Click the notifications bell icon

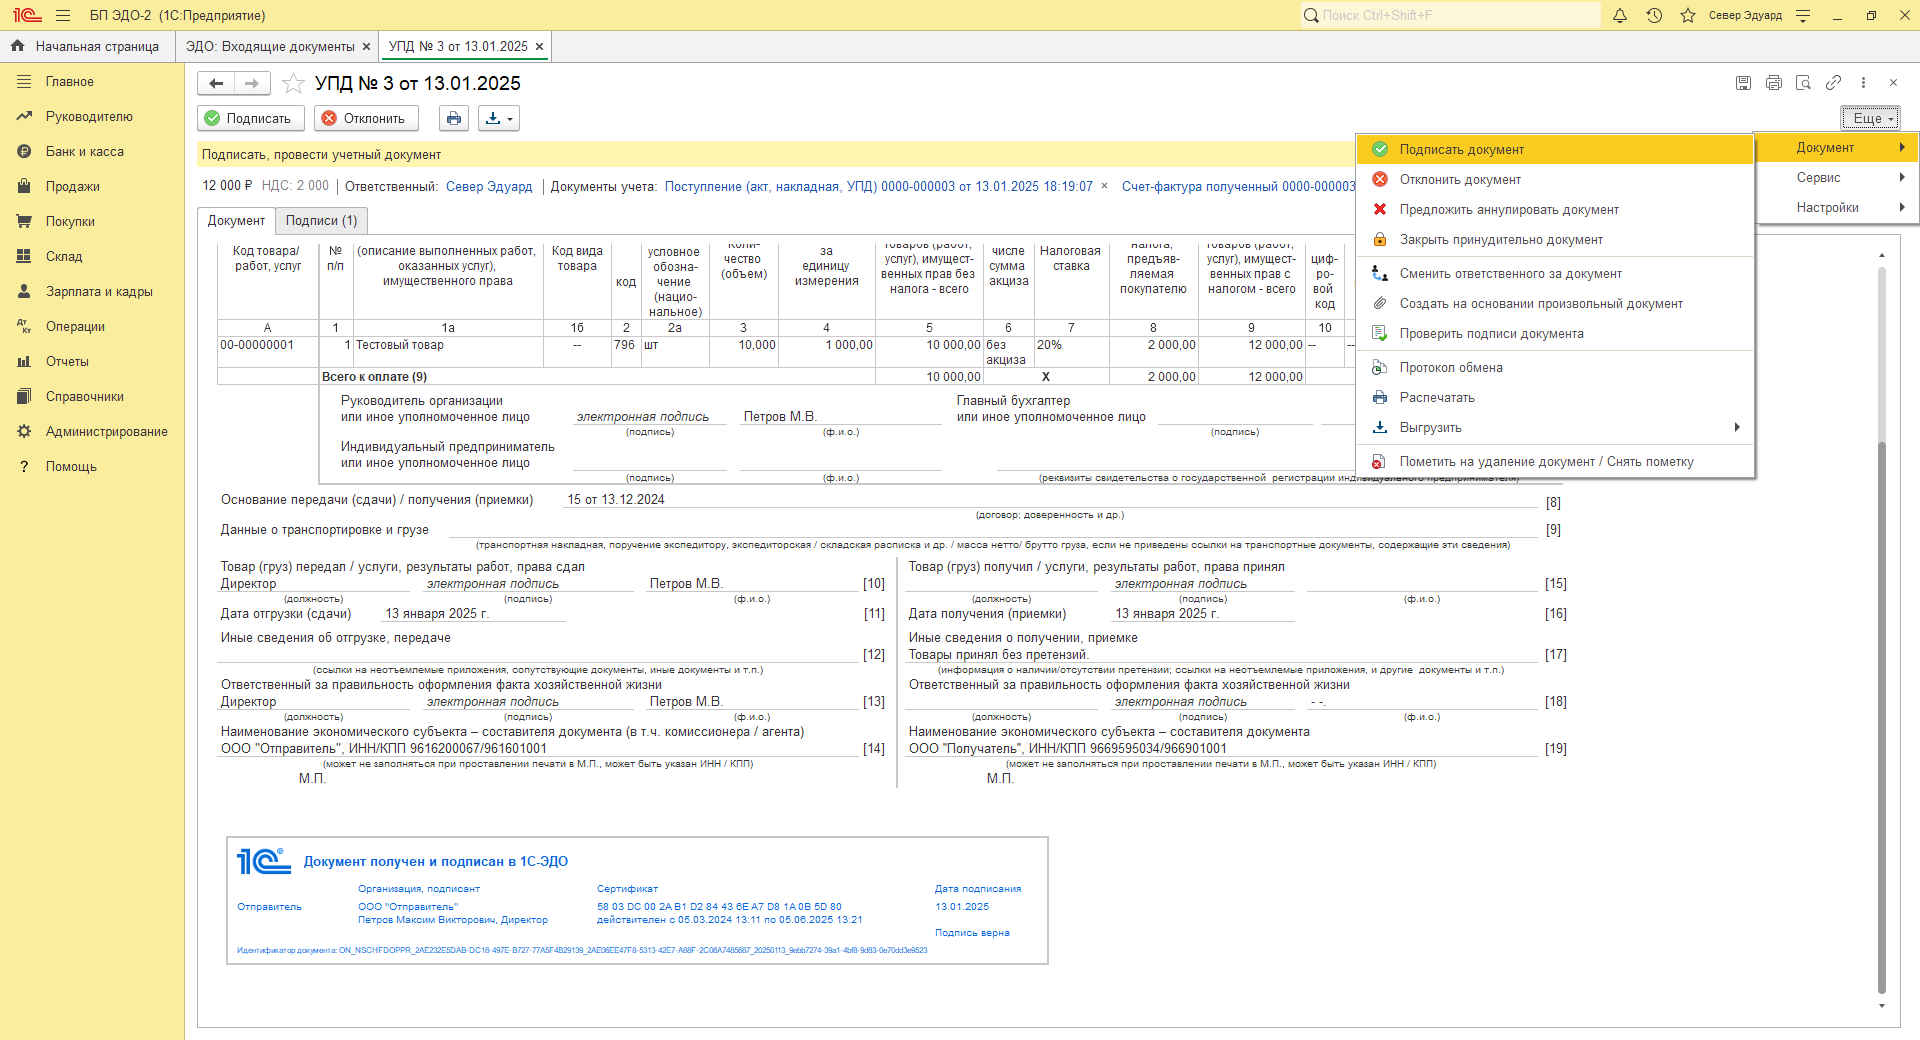1620,16
